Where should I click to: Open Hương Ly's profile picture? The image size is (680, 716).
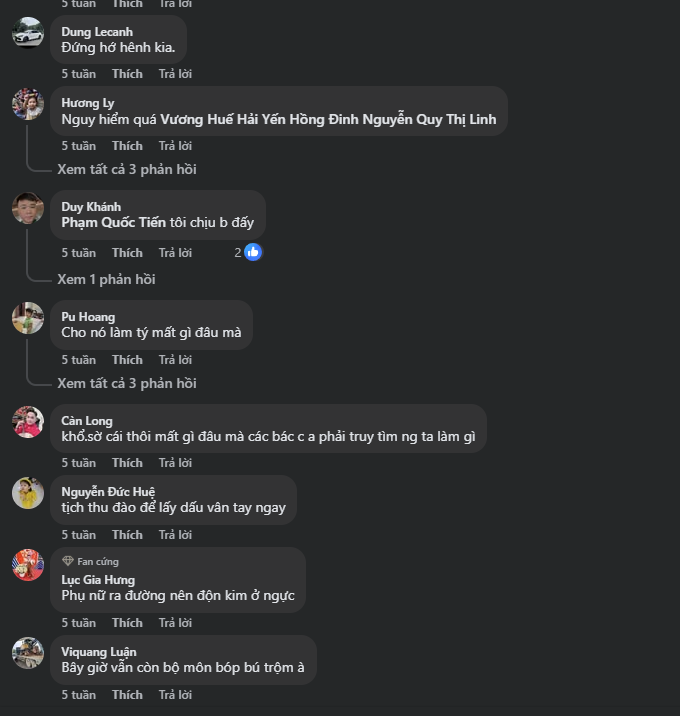28,104
